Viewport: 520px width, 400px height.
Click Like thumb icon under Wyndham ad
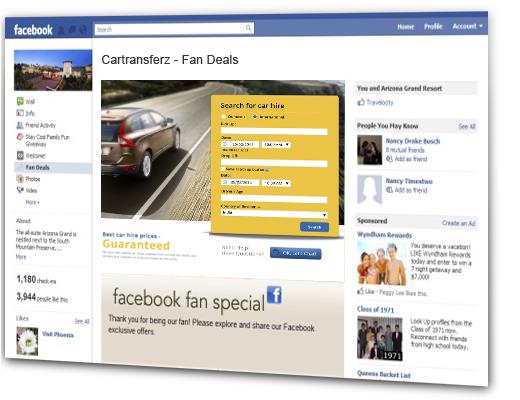pos(360,291)
